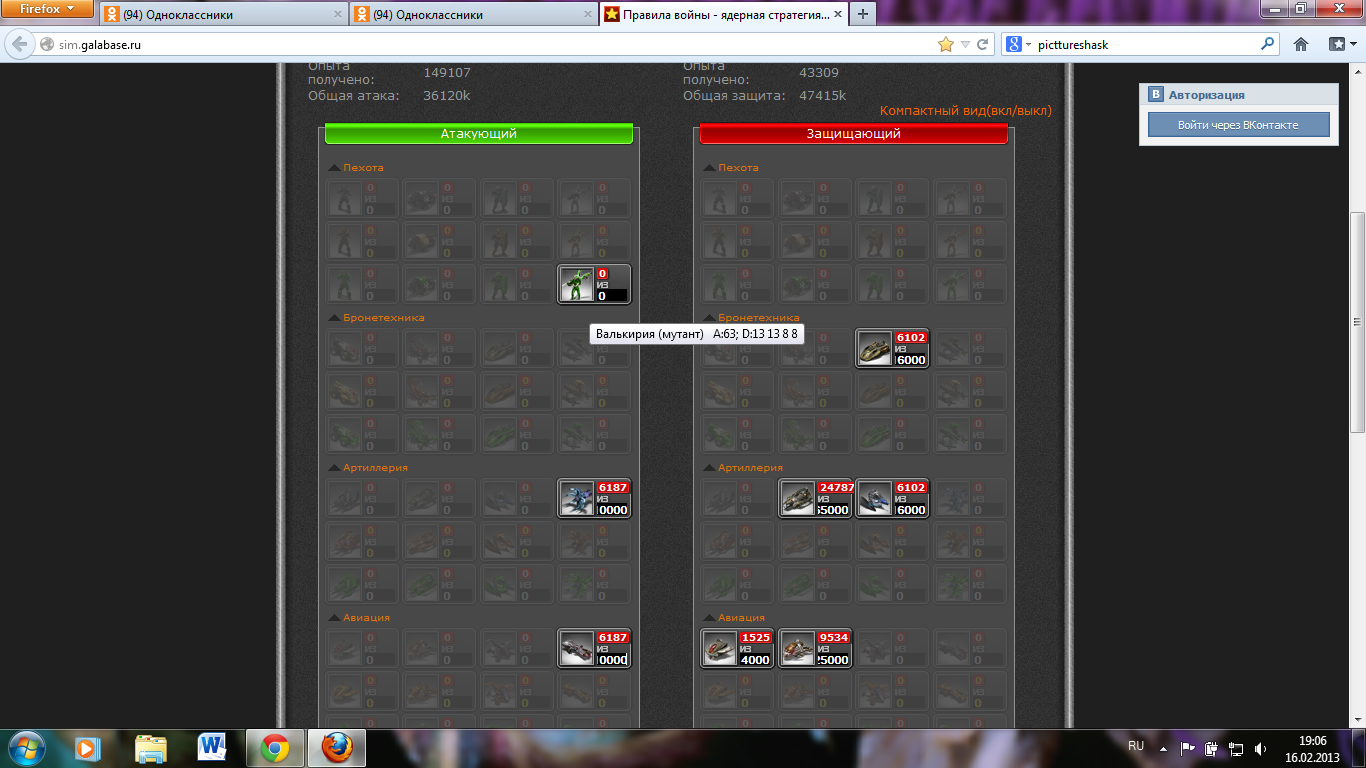Select the defender's active armor unit icon
This screenshot has height=768, width=1366.
click(875, 348)
